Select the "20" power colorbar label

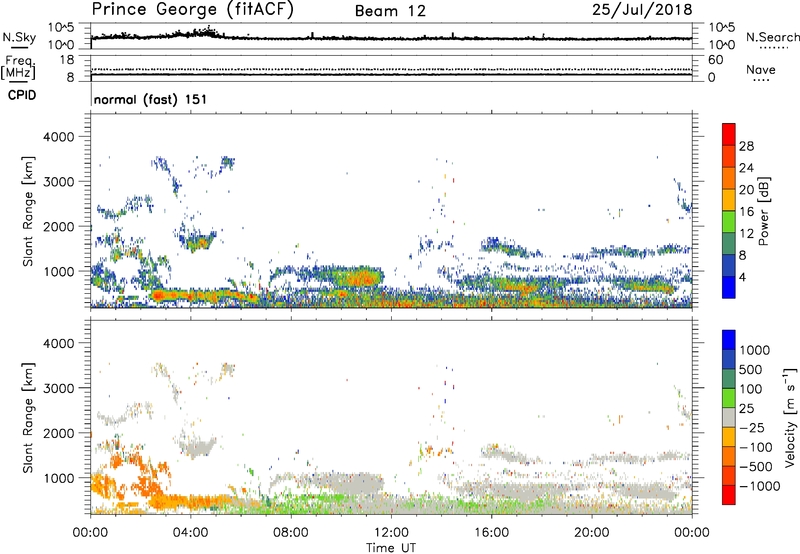(746, 190)
